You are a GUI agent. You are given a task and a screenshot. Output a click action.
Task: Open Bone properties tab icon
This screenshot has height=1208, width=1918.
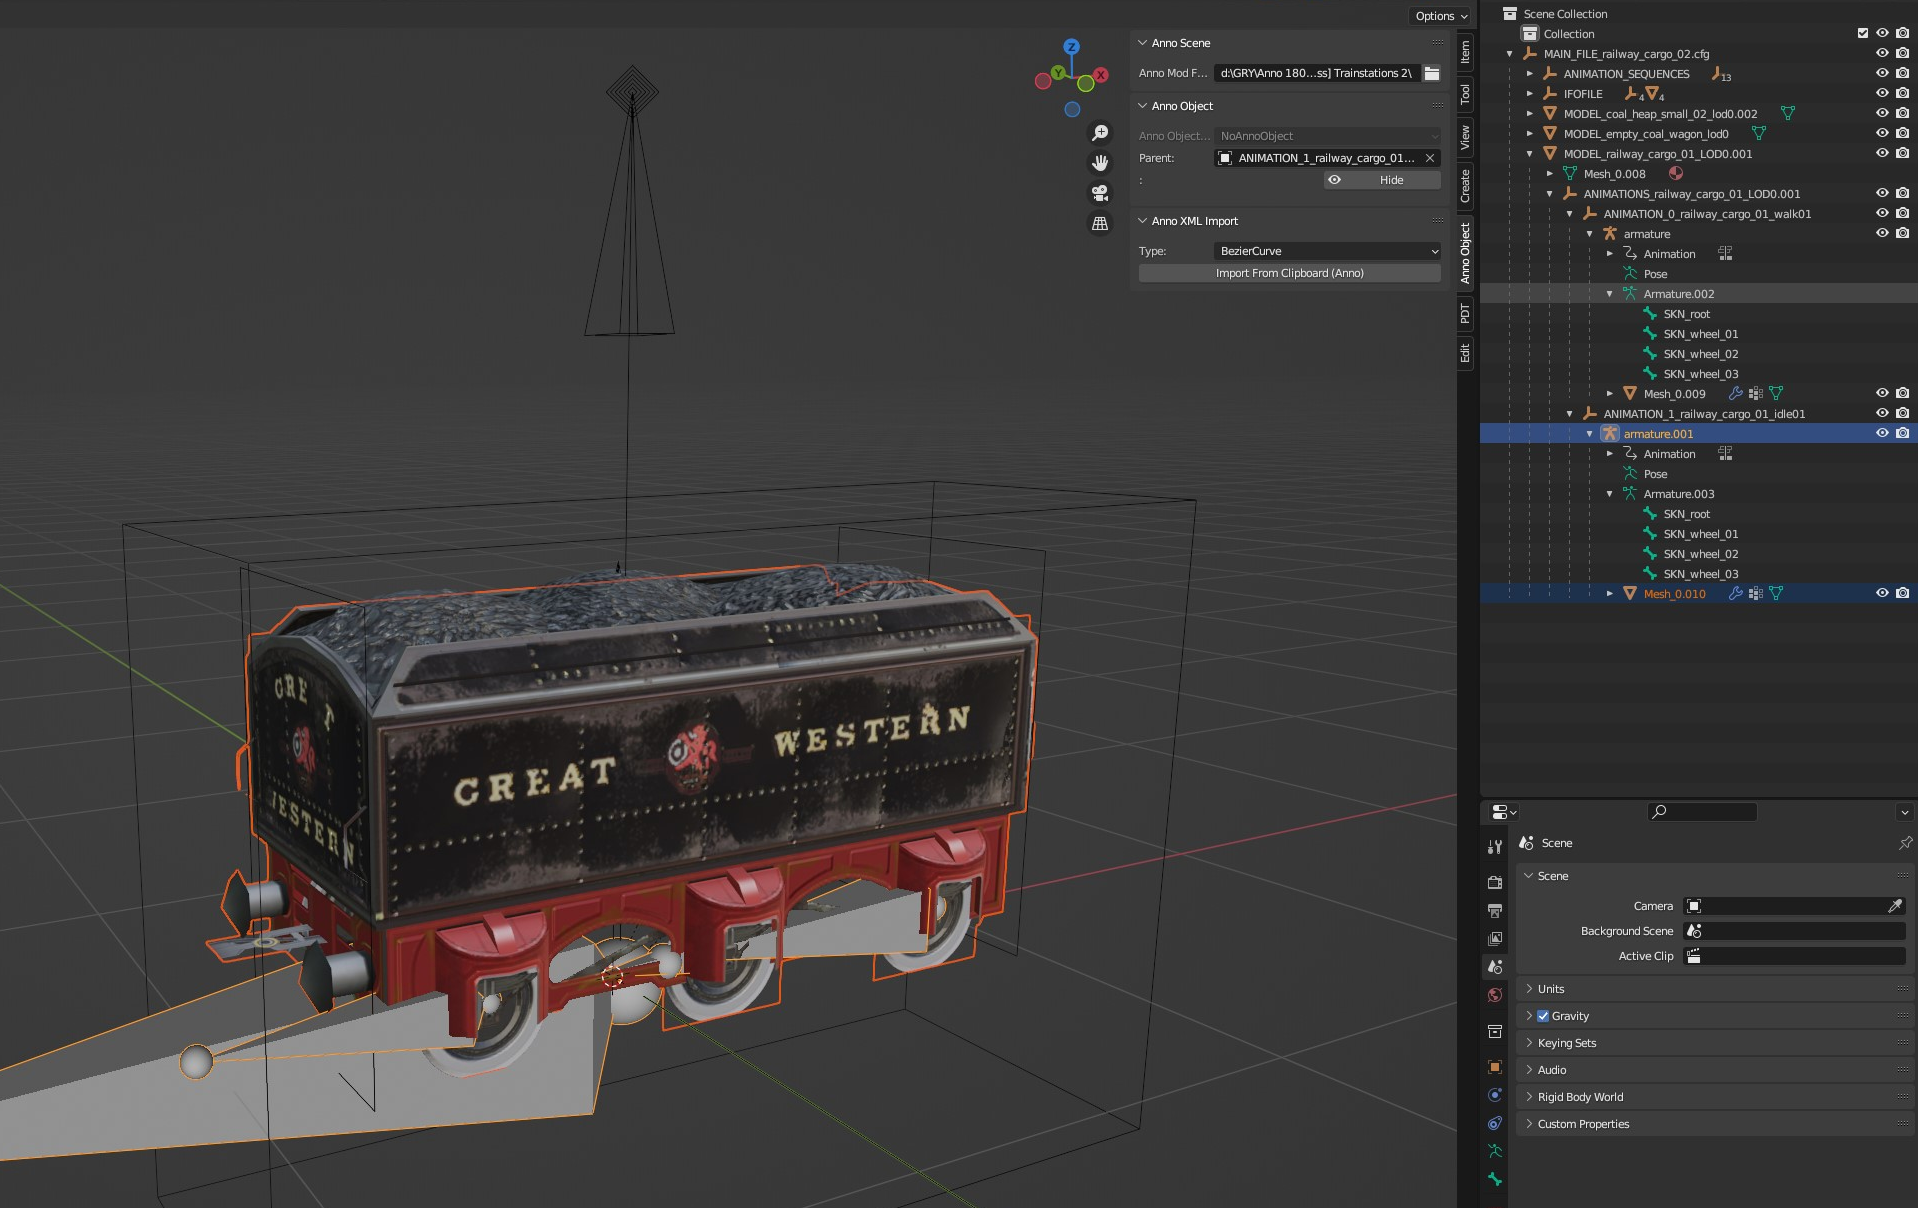click(1495, 1179)
